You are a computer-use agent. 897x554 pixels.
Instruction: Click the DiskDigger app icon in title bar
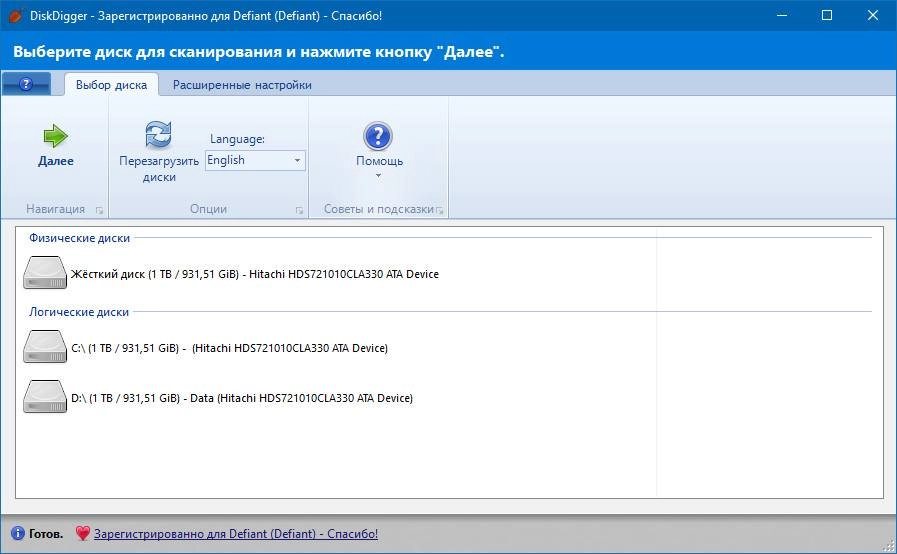pos(15,15)
